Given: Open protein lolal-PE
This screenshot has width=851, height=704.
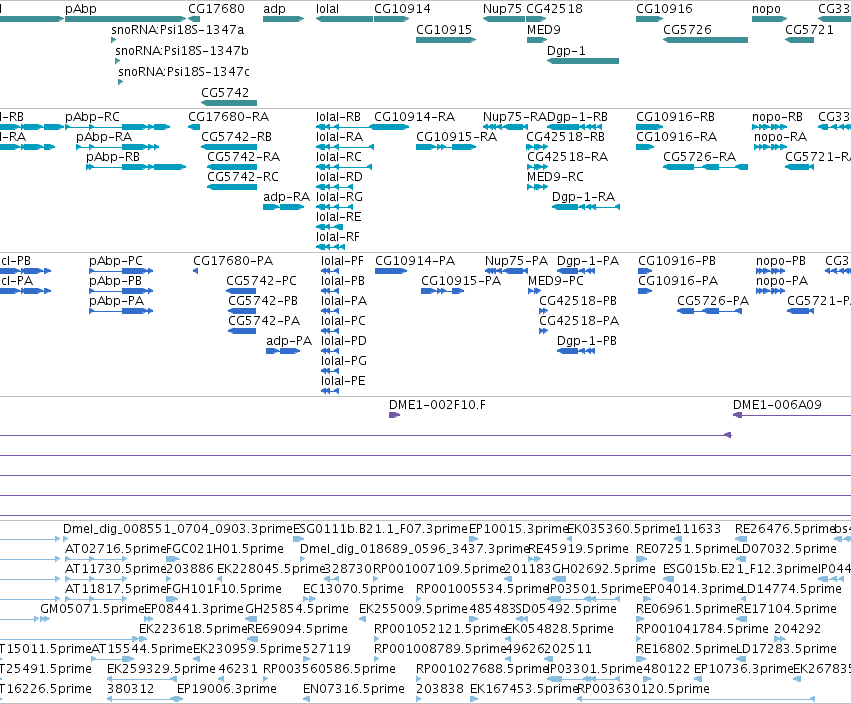Looking at the screenshot, I should [343, 381].
